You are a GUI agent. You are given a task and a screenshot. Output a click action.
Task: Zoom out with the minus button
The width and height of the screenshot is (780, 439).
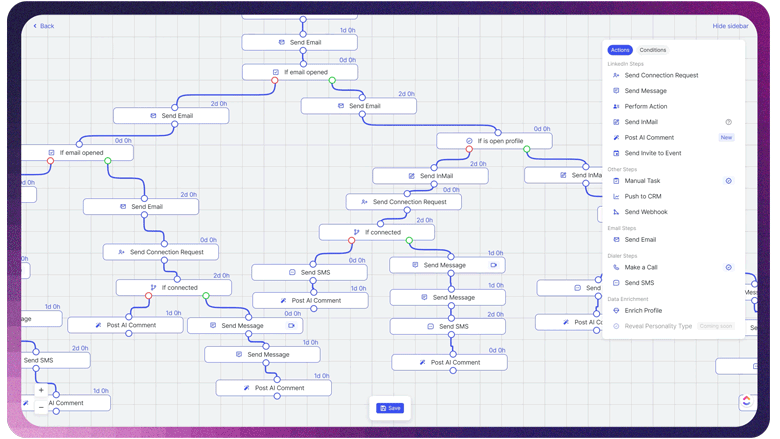click(41, 407)
